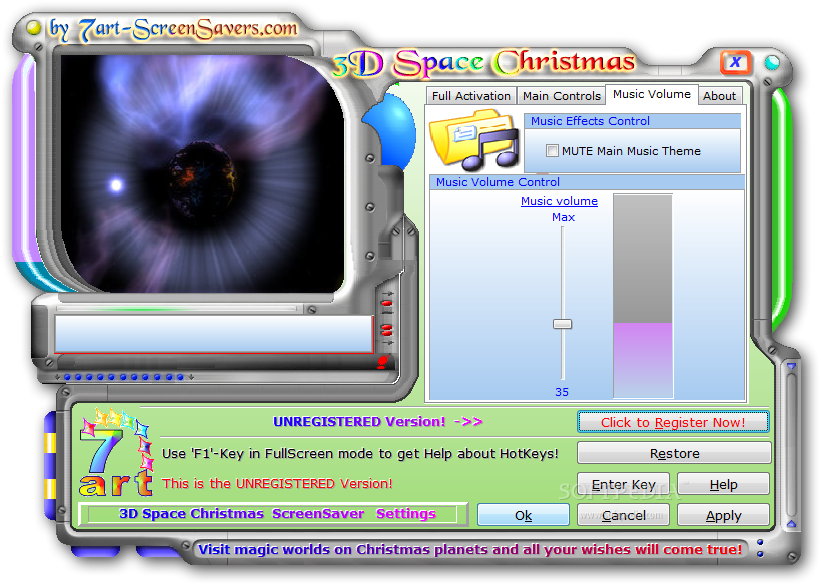Click the 7art-ScreenSavers.com title link
The image size is (821, 585).
click(x=174, y=29)
